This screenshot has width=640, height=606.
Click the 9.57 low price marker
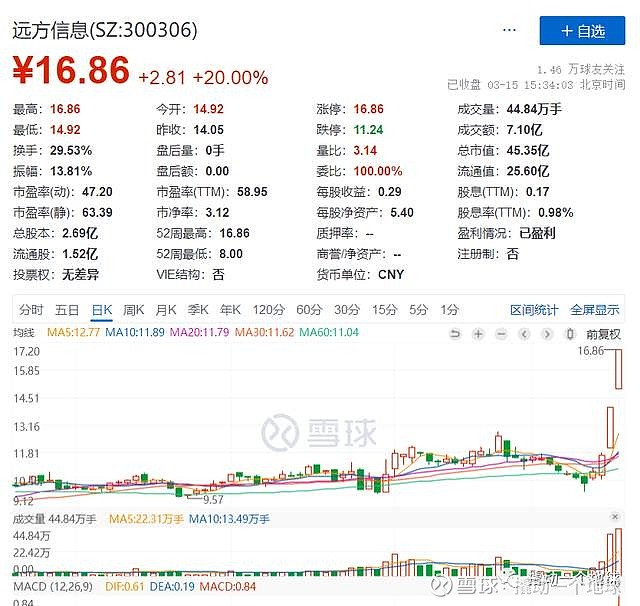[x=213, y=499]
